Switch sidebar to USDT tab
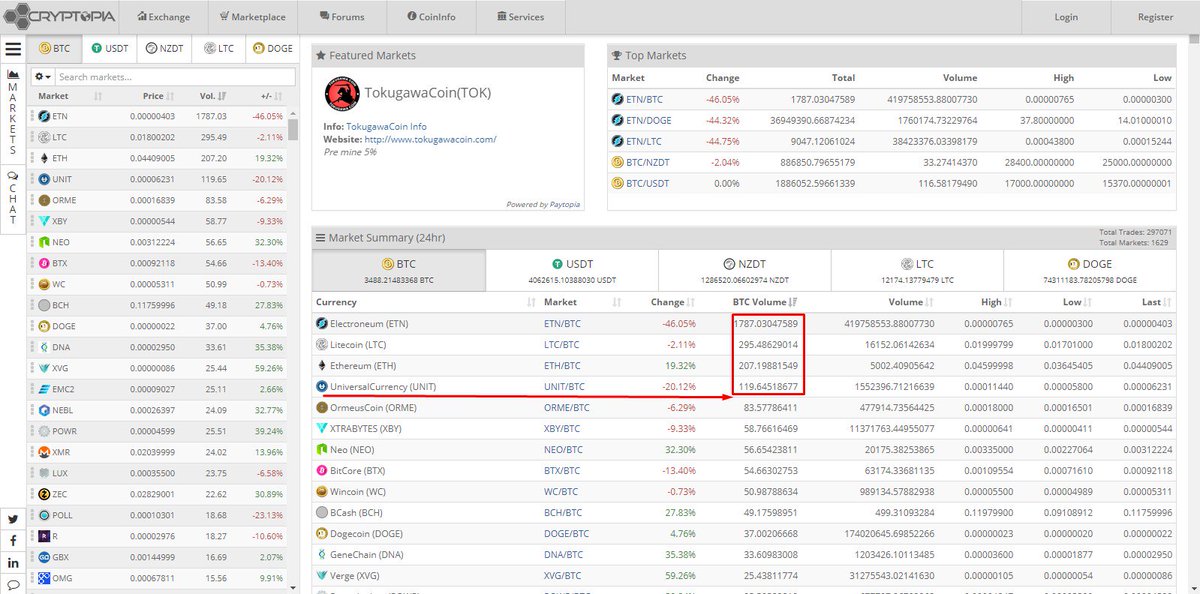This screenshot has width=1200, height=594. point(110,48)
